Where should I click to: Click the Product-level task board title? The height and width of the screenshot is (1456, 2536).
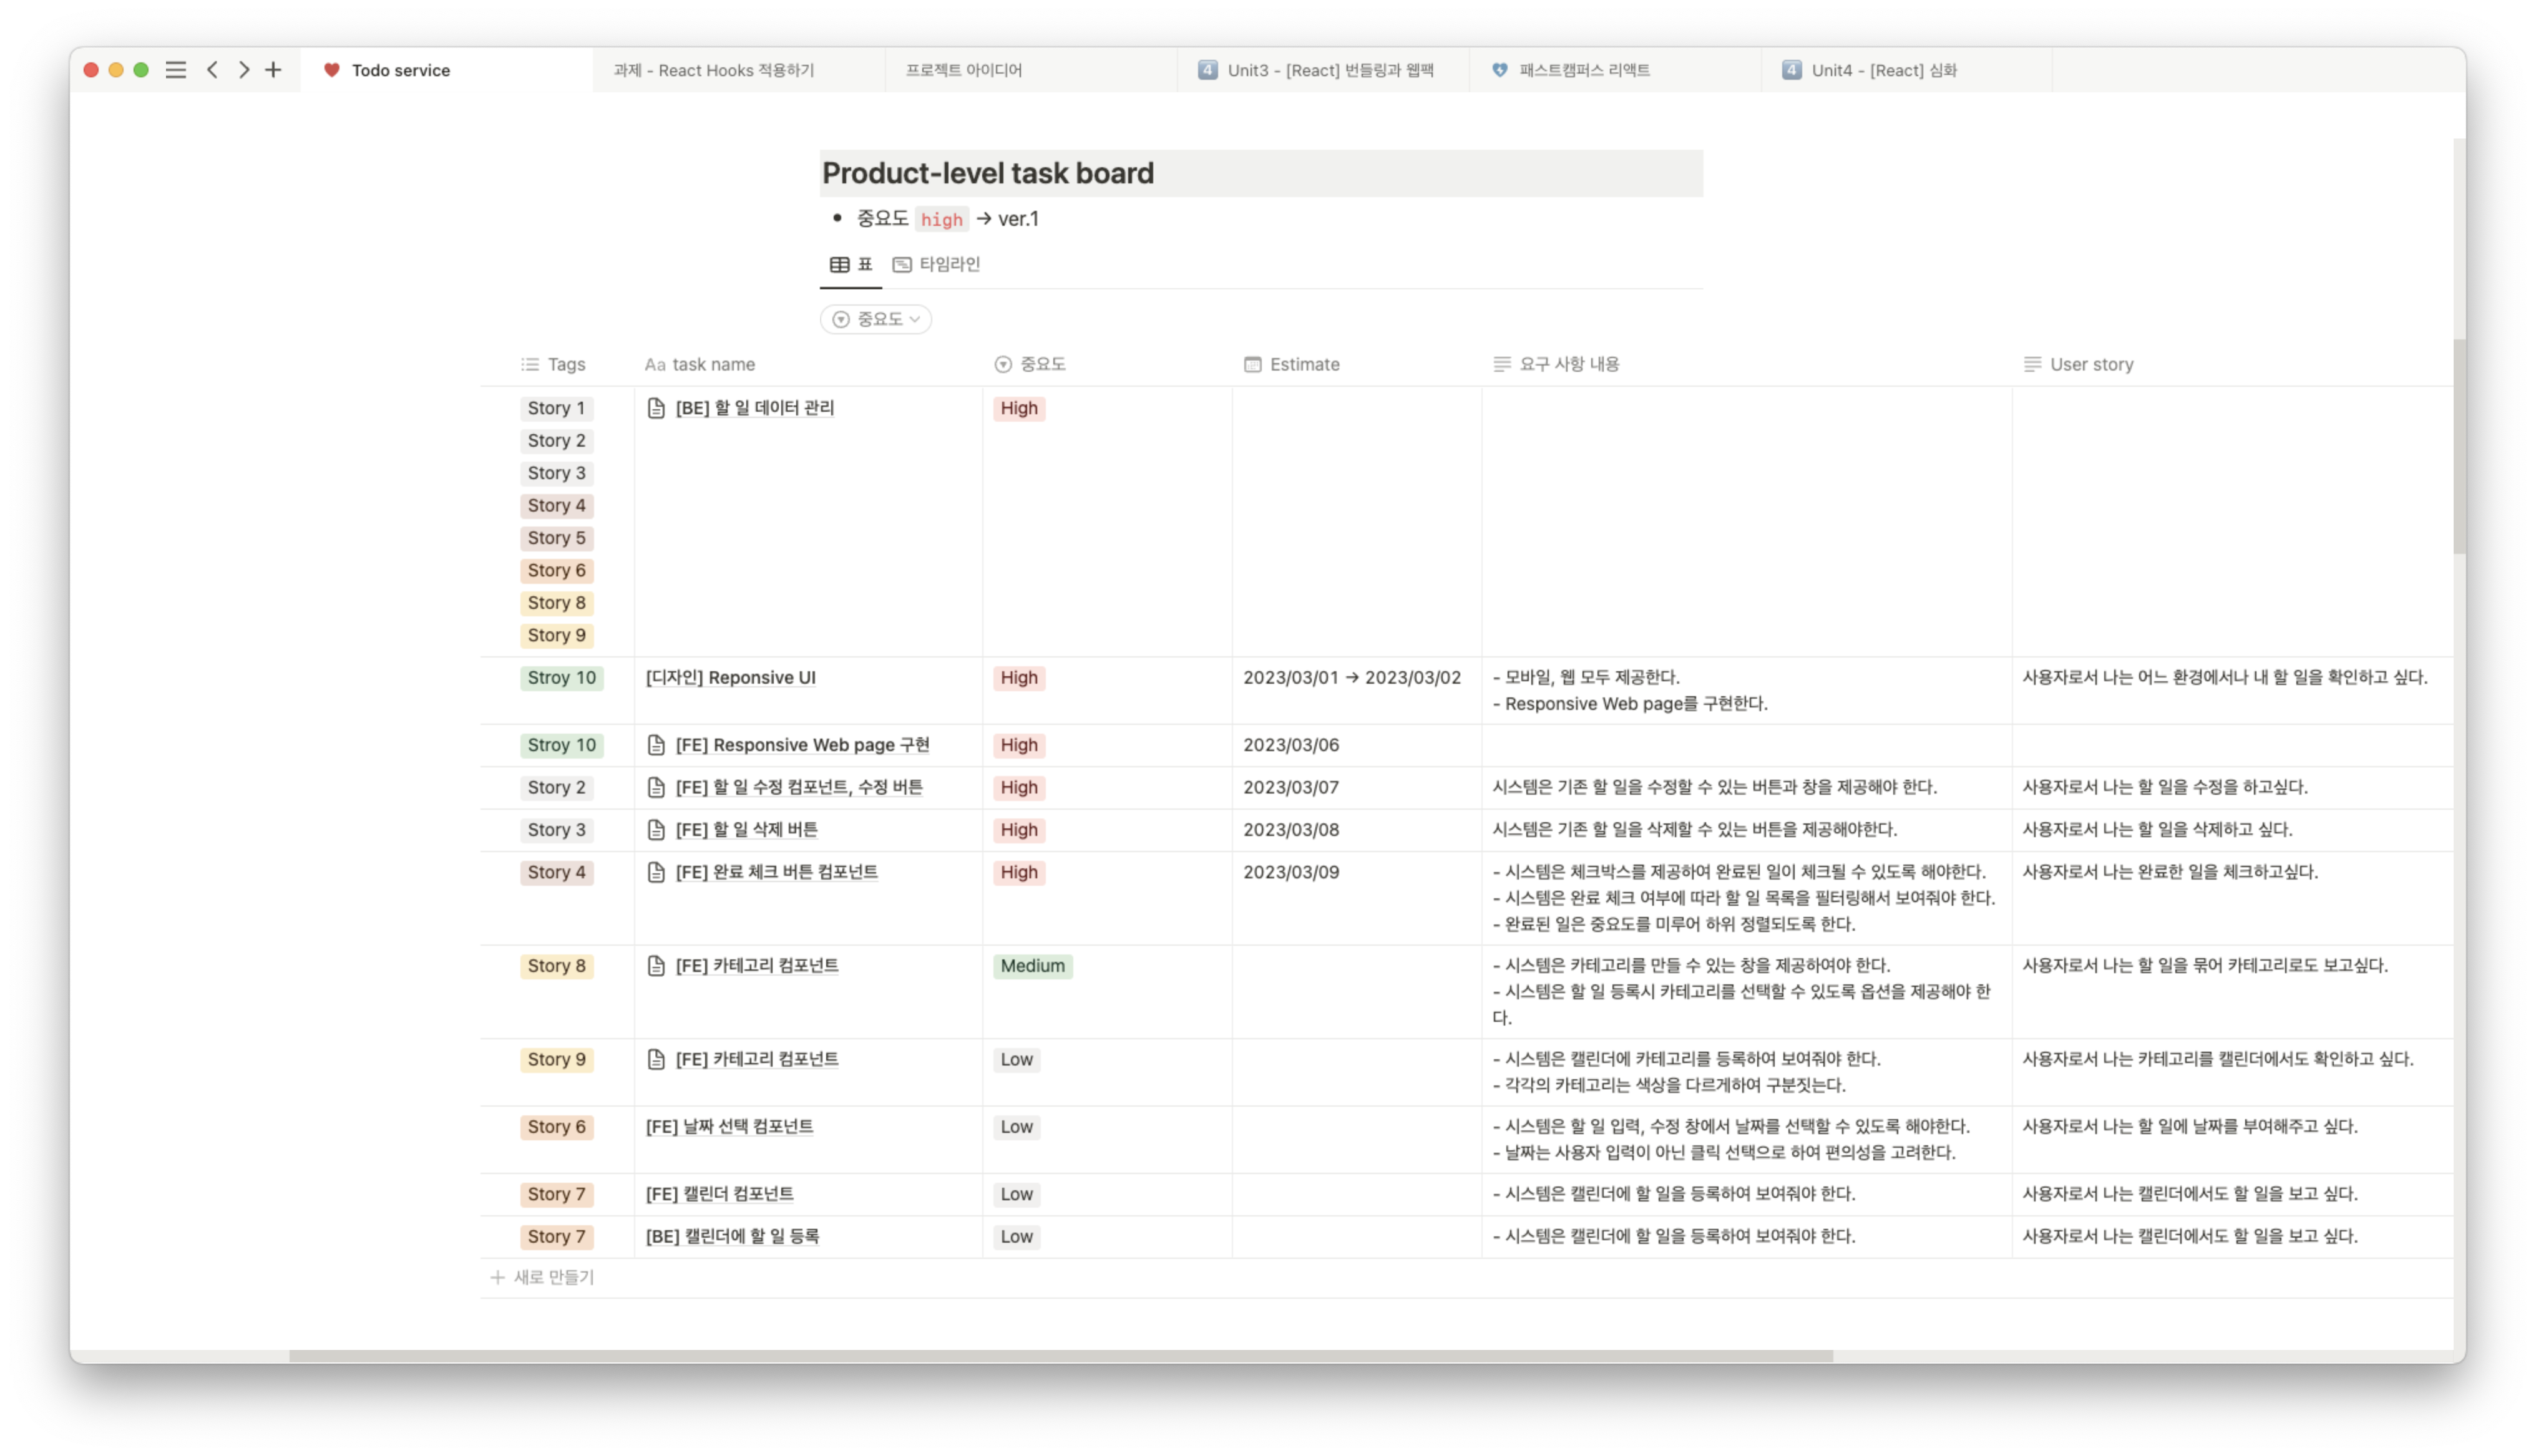(x=987, y=173)
